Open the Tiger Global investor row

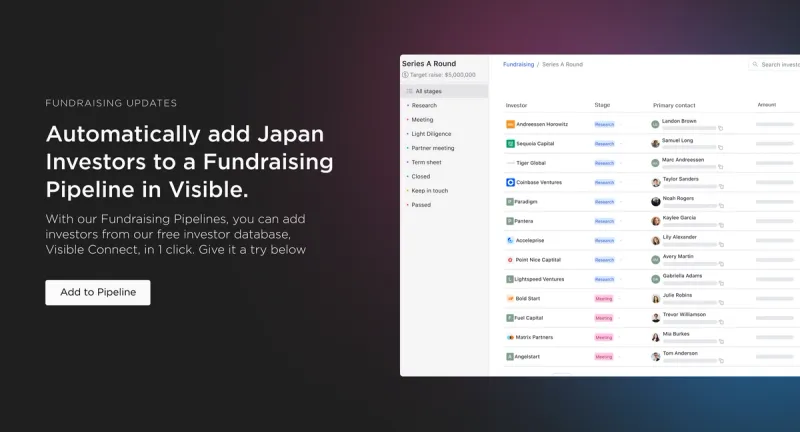[651, 163]
